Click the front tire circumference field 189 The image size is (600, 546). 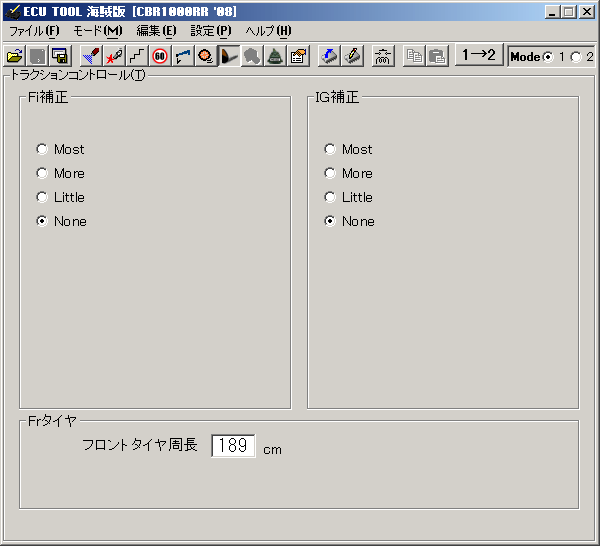click(233, 445)
